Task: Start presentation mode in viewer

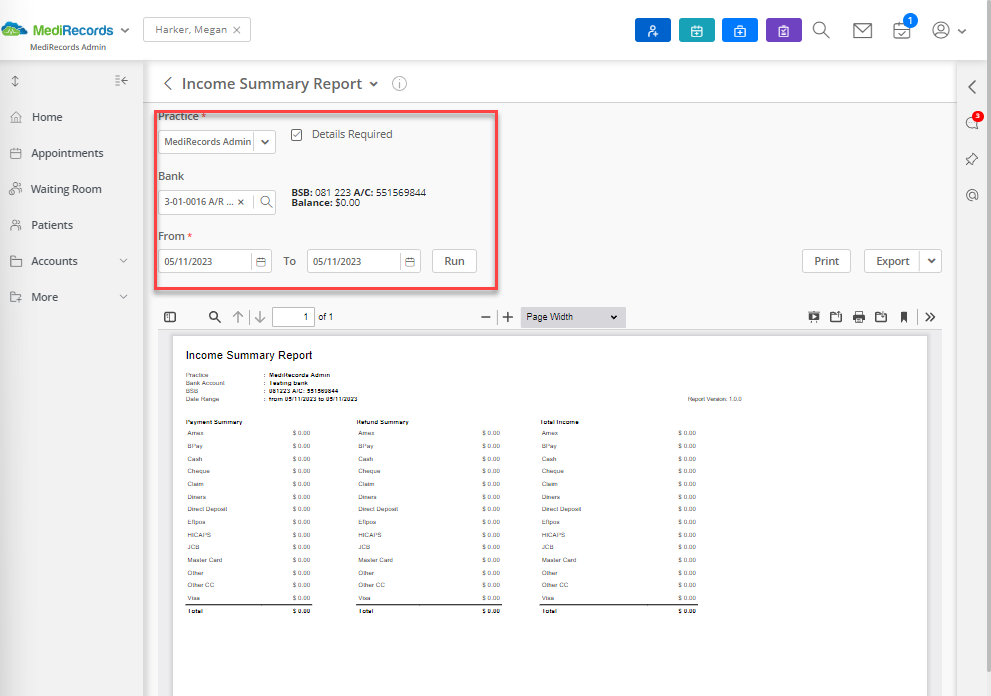Action: tap(814, 317)
